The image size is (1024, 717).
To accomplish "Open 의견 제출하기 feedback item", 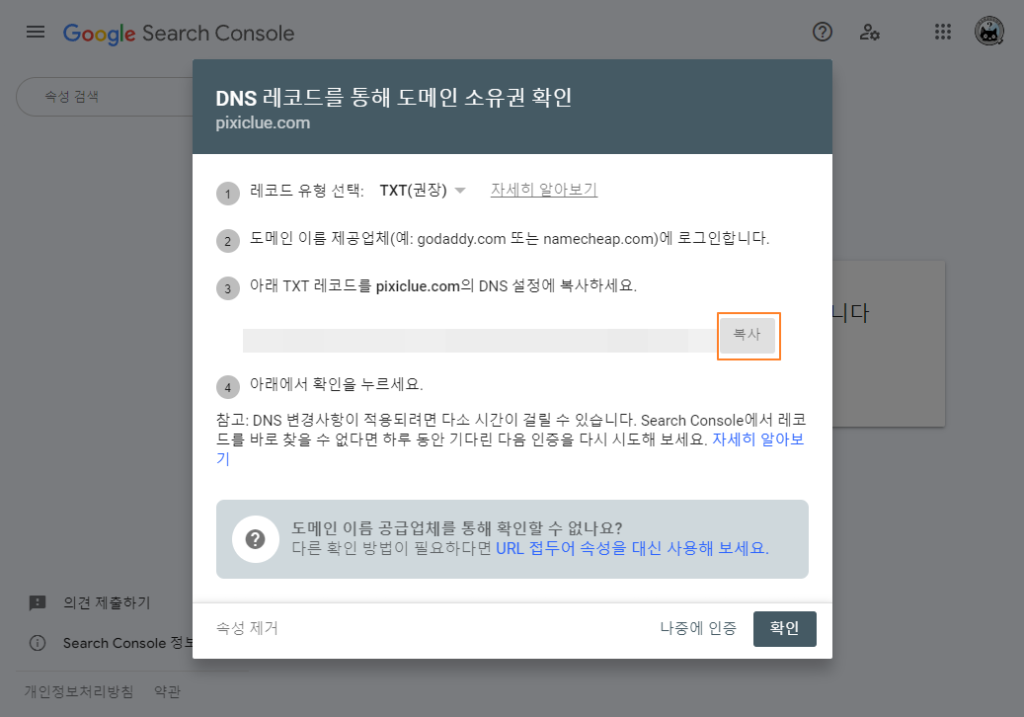I will (106, 602).
